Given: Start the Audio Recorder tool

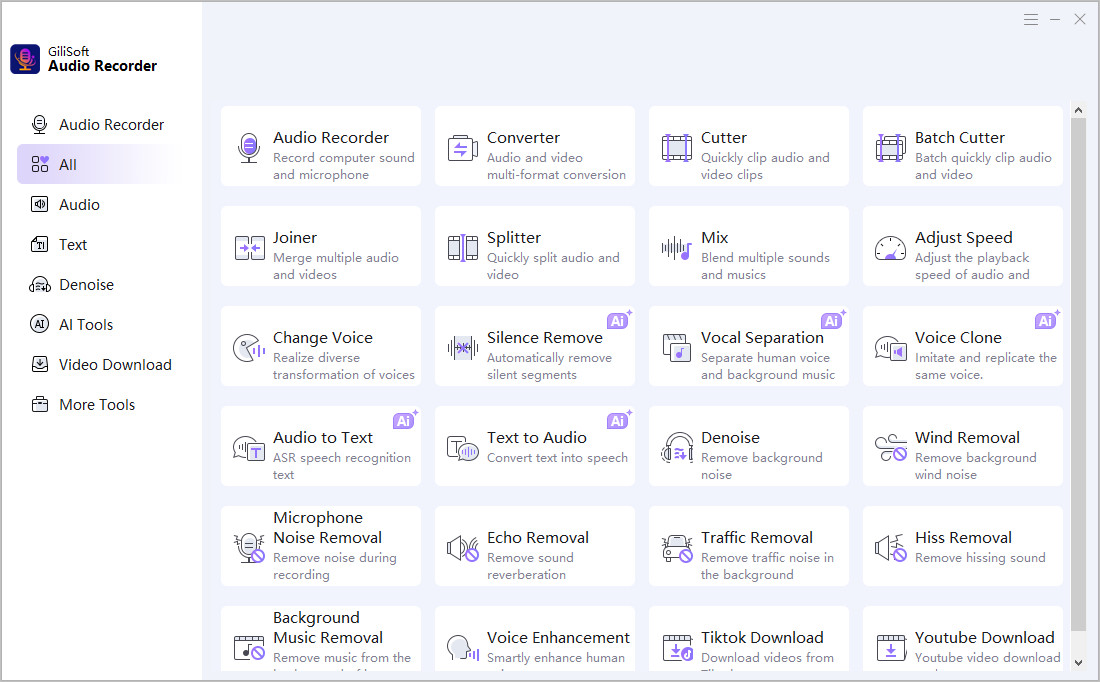Looking at the screenshot, I should [x=320, y=146].
